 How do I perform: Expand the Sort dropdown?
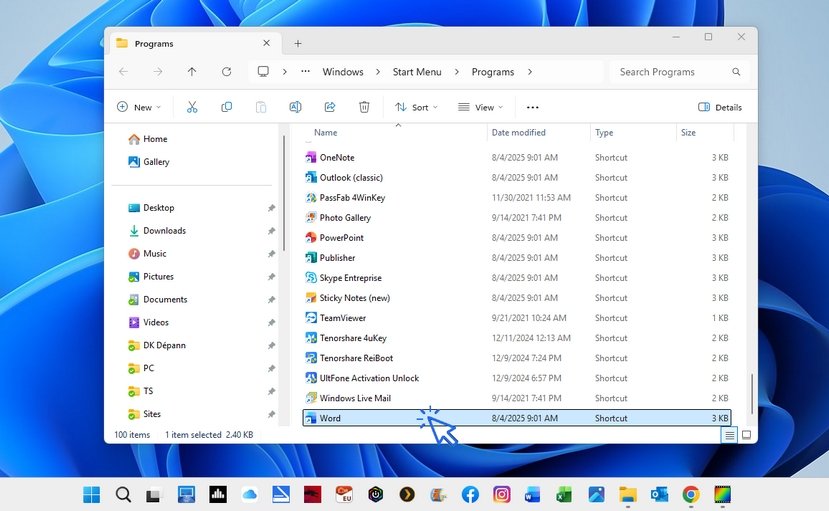(416, 107)
